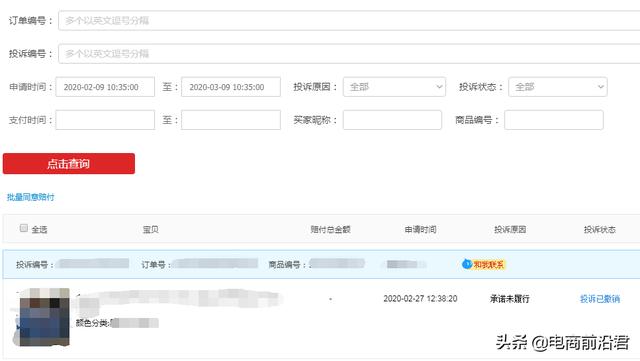Click the 商品编号 input field
Viewport: 640px width, 361px height.
(x=554, y=120)
